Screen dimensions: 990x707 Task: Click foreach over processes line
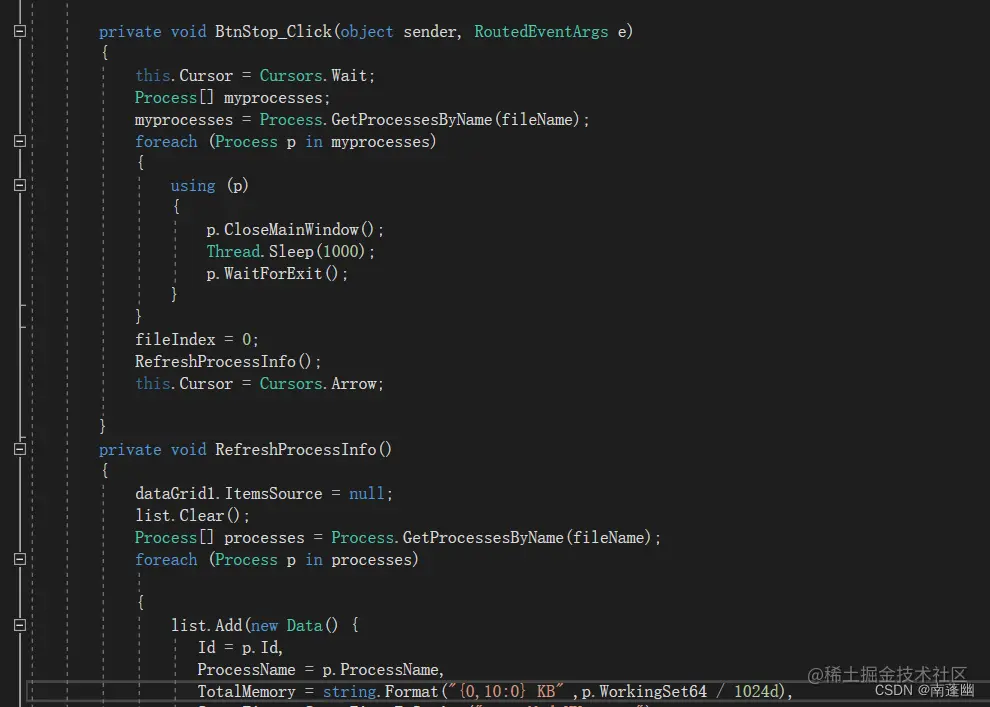click(277, 560)
